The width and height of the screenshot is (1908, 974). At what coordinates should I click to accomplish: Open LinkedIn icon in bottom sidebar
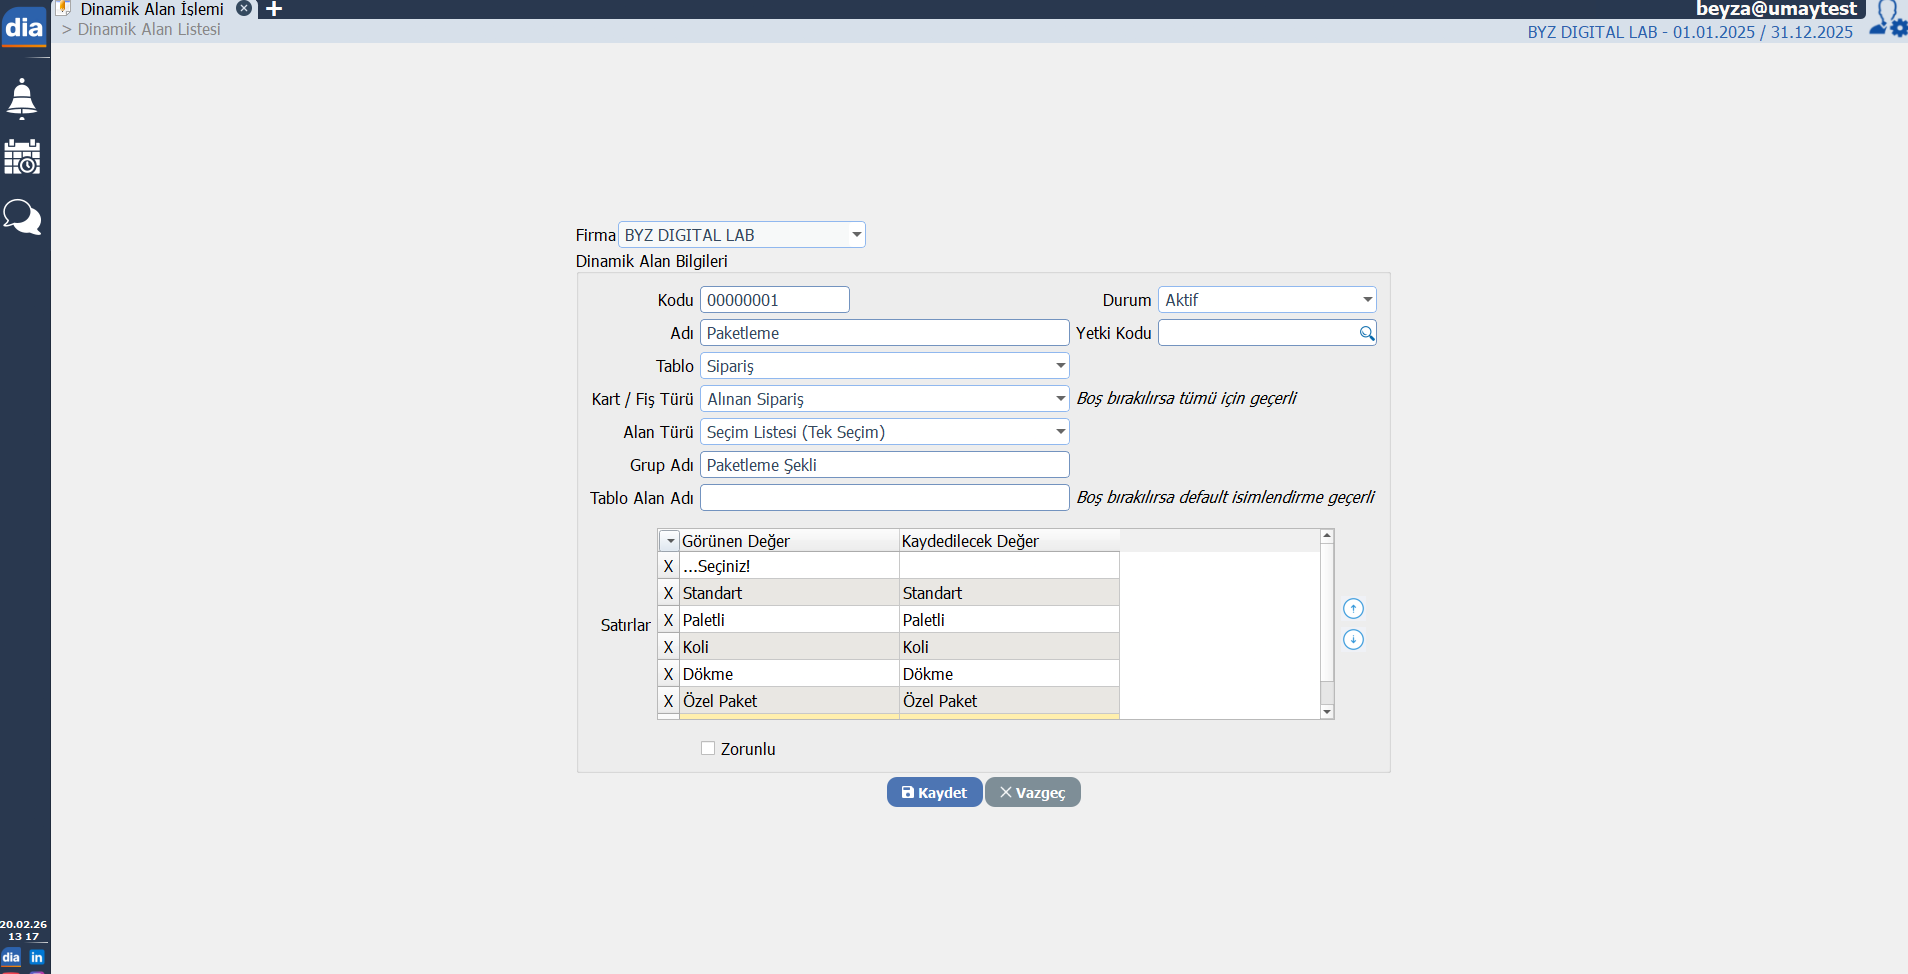click(37, 957)
